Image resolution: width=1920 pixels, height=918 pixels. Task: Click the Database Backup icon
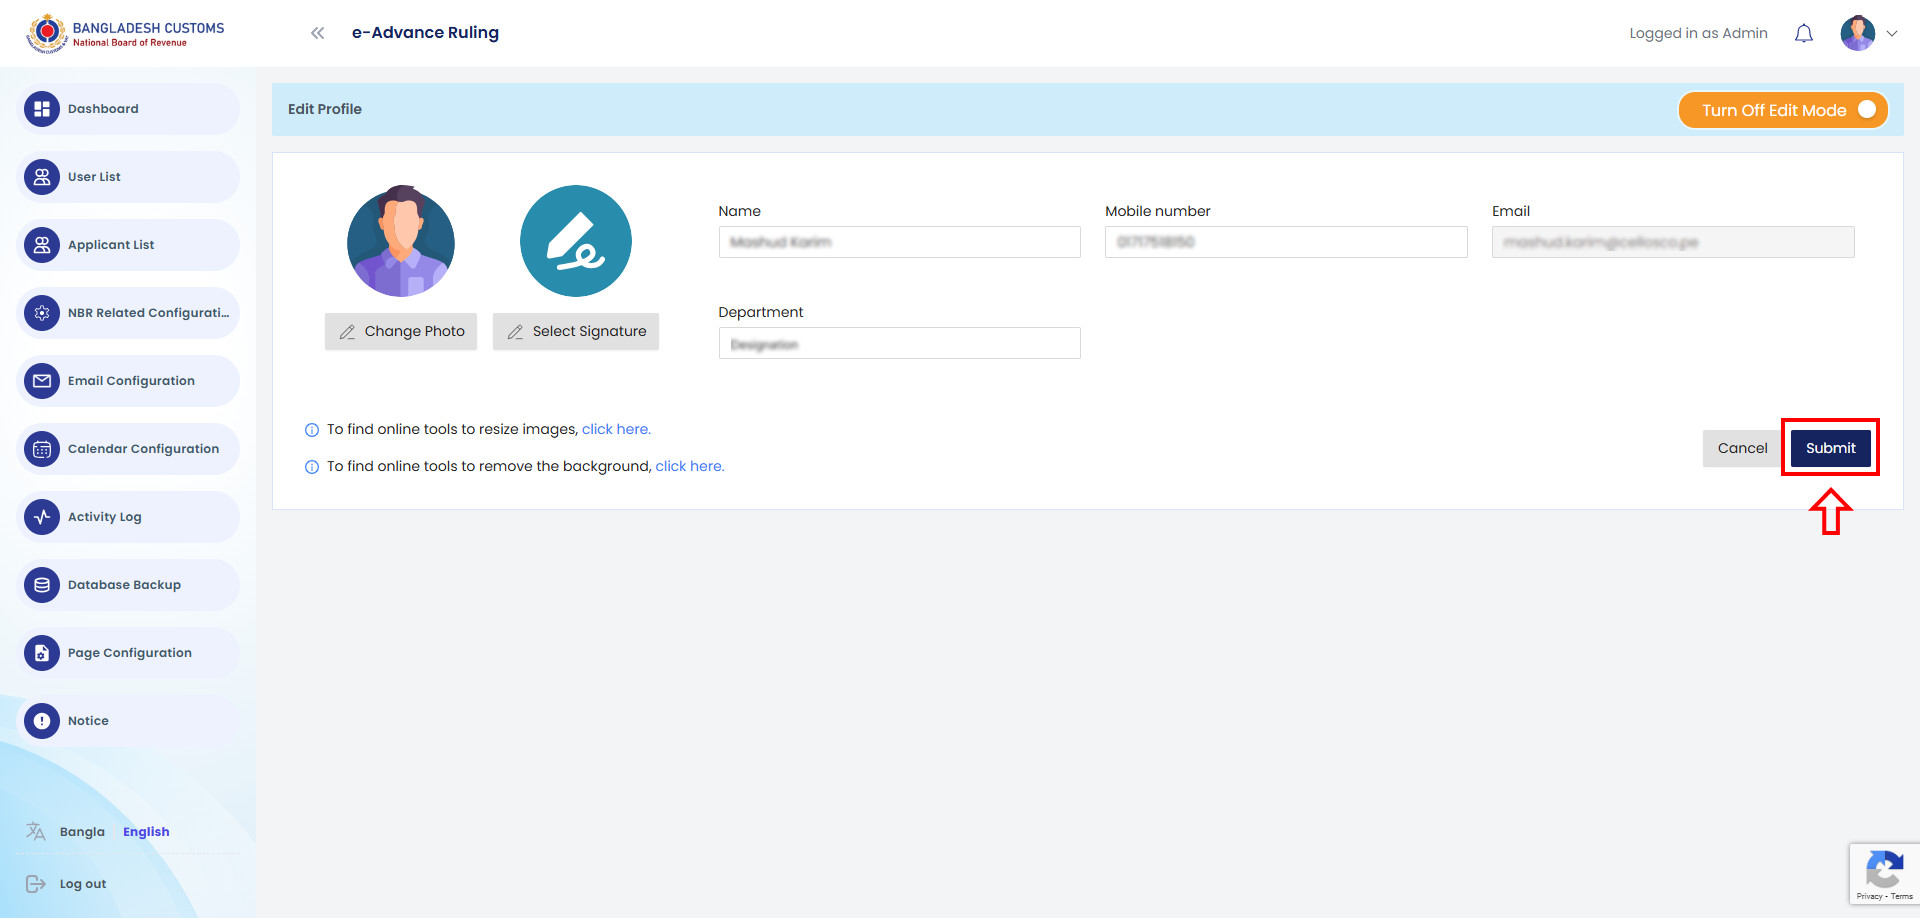point(42,585)
